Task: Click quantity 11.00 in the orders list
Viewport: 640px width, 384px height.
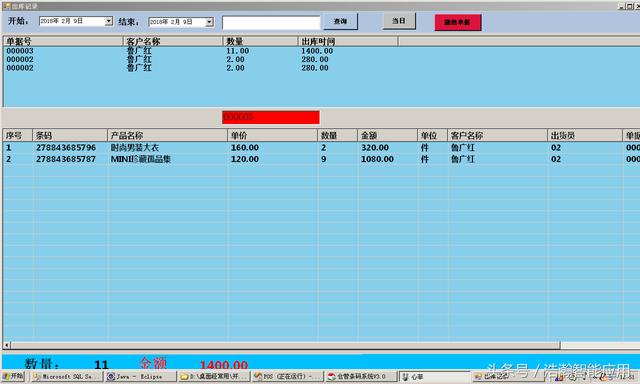Action: click(238, 51)
